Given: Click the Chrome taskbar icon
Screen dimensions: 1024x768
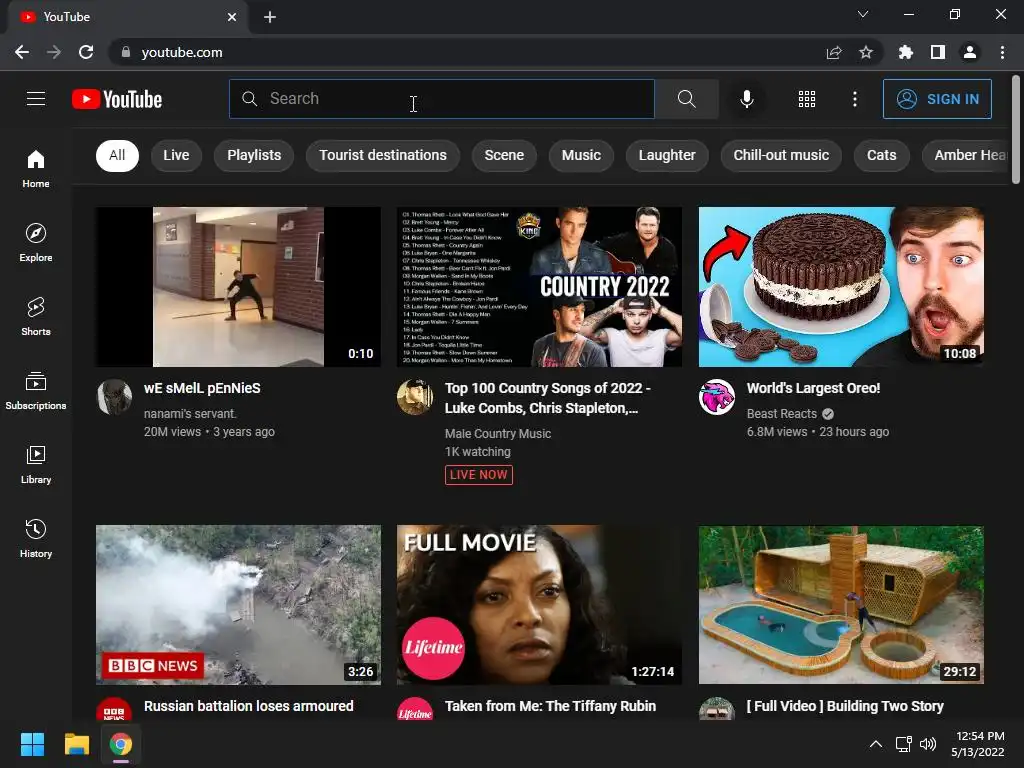Looking at the screenshot, I should click(x=121, y=744).
